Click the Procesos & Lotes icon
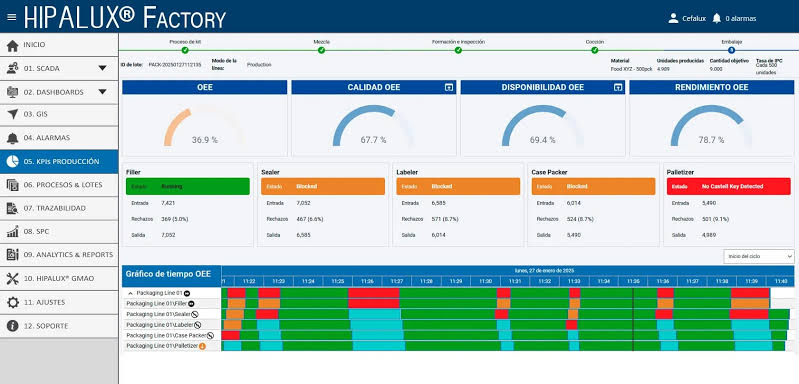 pyautogui.click(x=13, y=185)
